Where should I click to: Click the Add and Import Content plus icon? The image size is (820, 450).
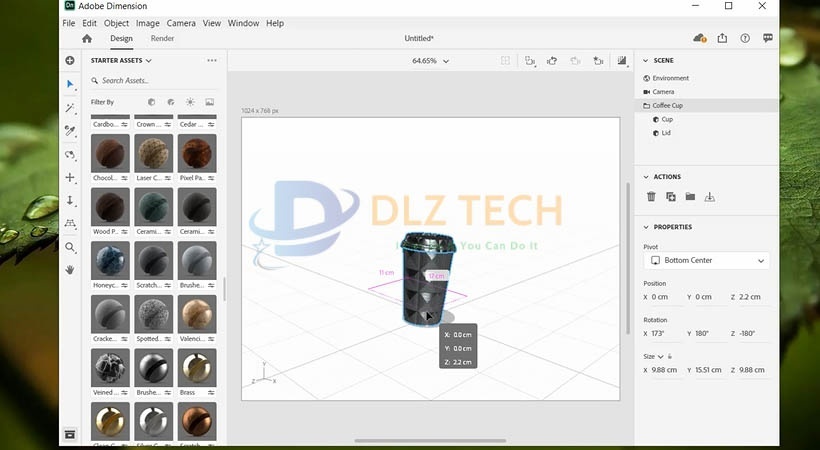click(x=70, y=61)
